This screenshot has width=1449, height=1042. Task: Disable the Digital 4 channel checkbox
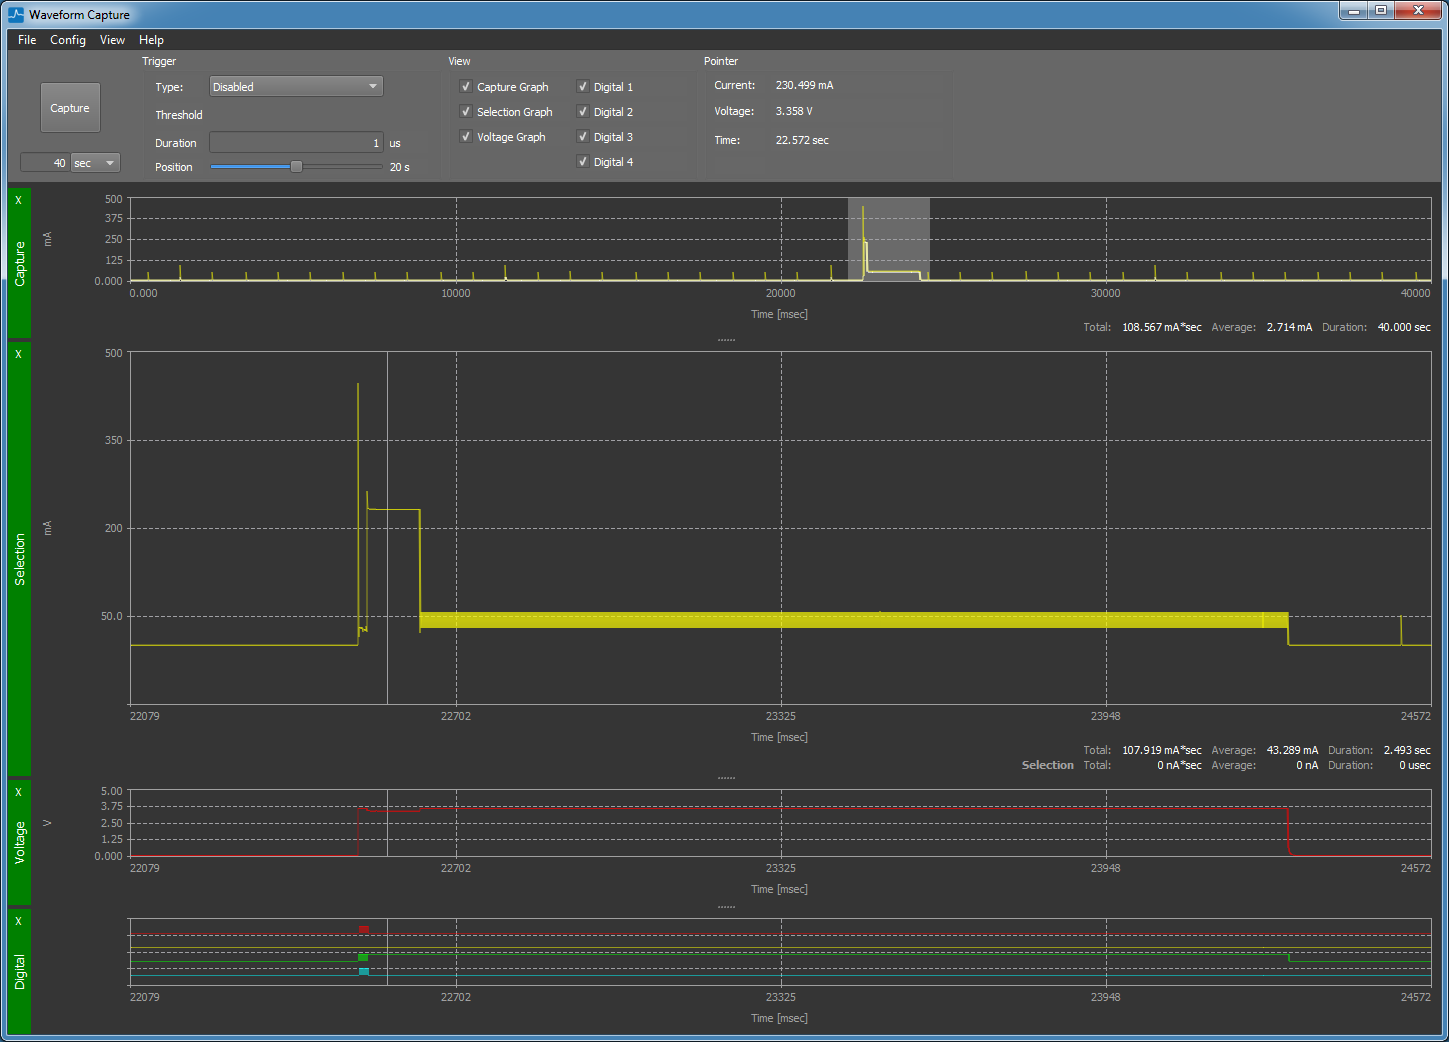[583, 161]
